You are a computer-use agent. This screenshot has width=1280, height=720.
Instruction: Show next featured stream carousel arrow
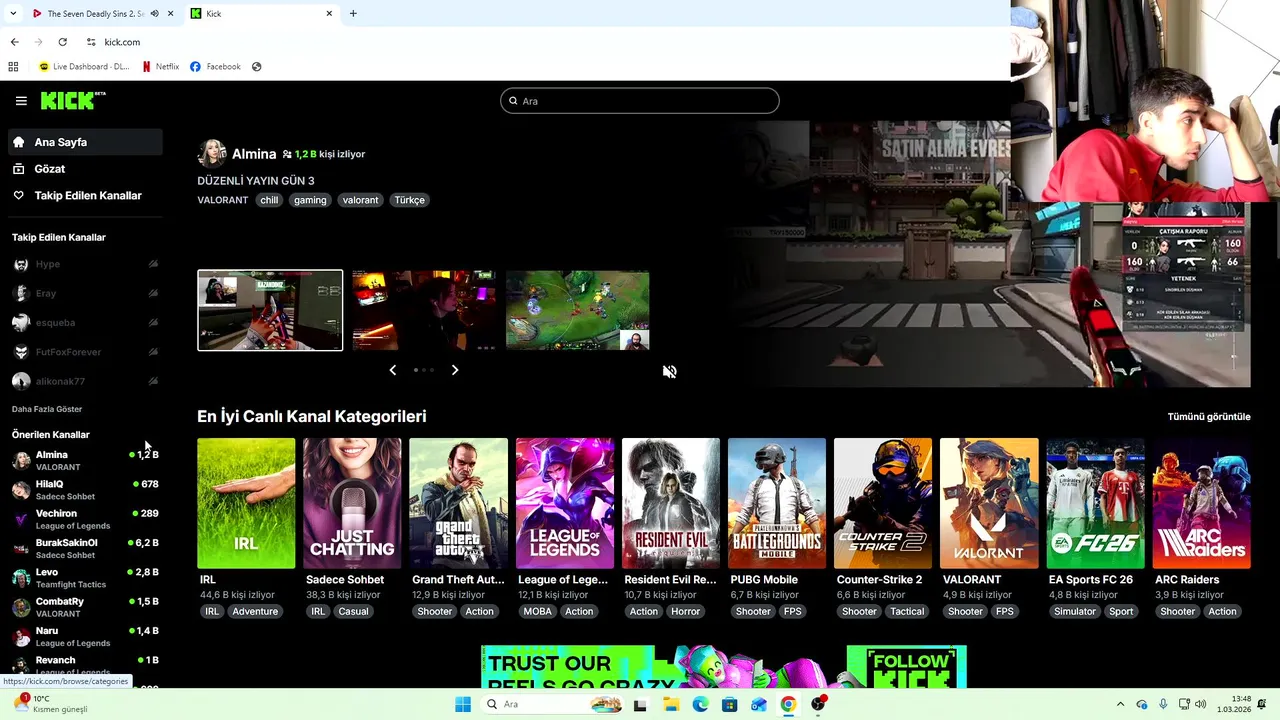pyautogui.click(x=455, y=370)
